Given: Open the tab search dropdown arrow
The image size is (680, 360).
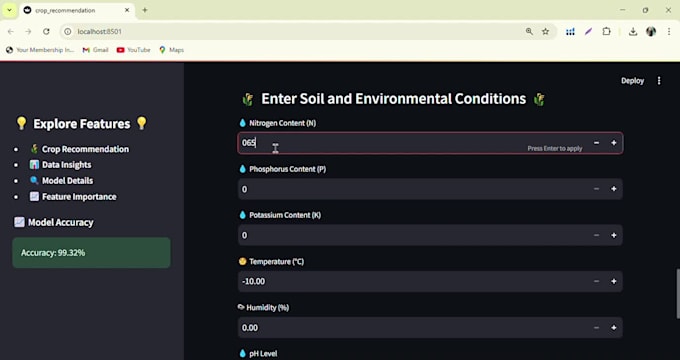Looking at the screenshot, I should click(x=9, y=10).
